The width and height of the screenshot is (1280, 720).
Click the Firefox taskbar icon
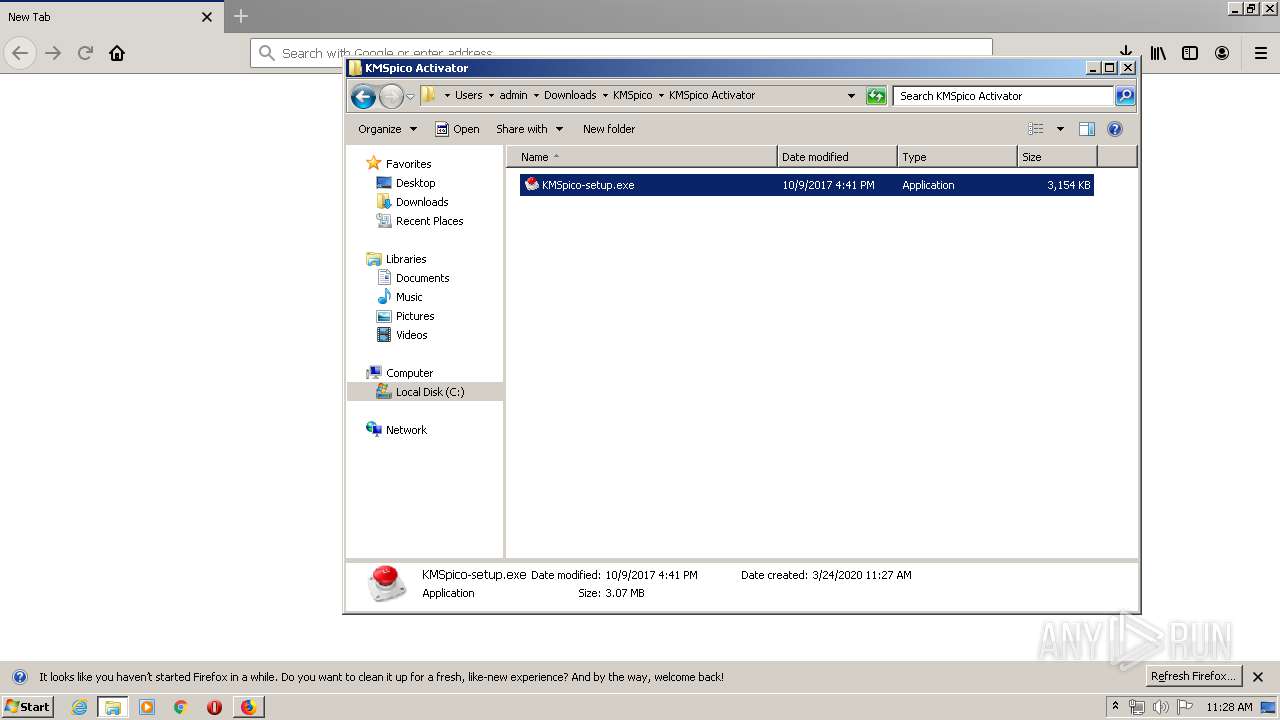pos(248,707)
